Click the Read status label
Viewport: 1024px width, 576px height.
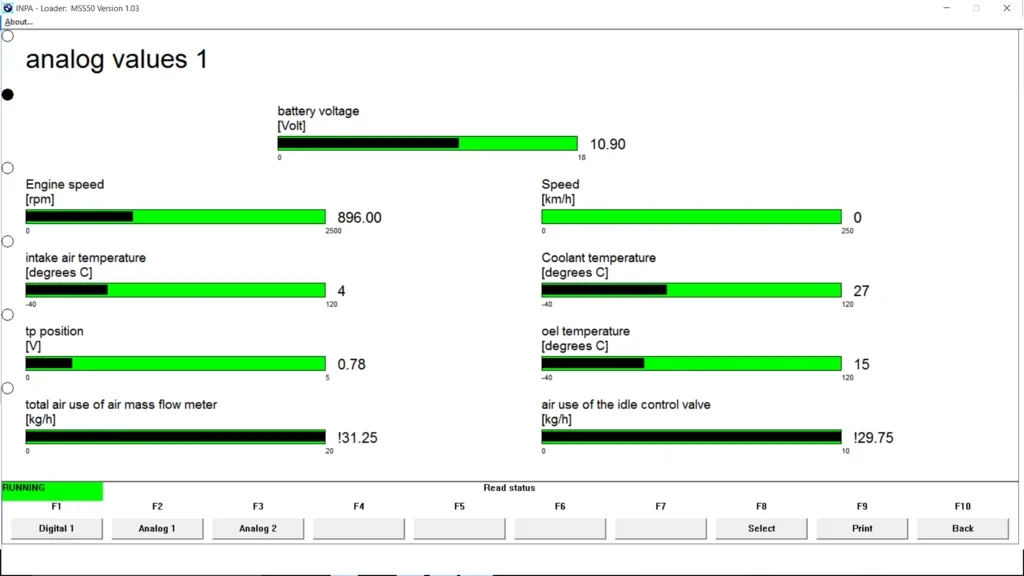(x=509, y=488)
